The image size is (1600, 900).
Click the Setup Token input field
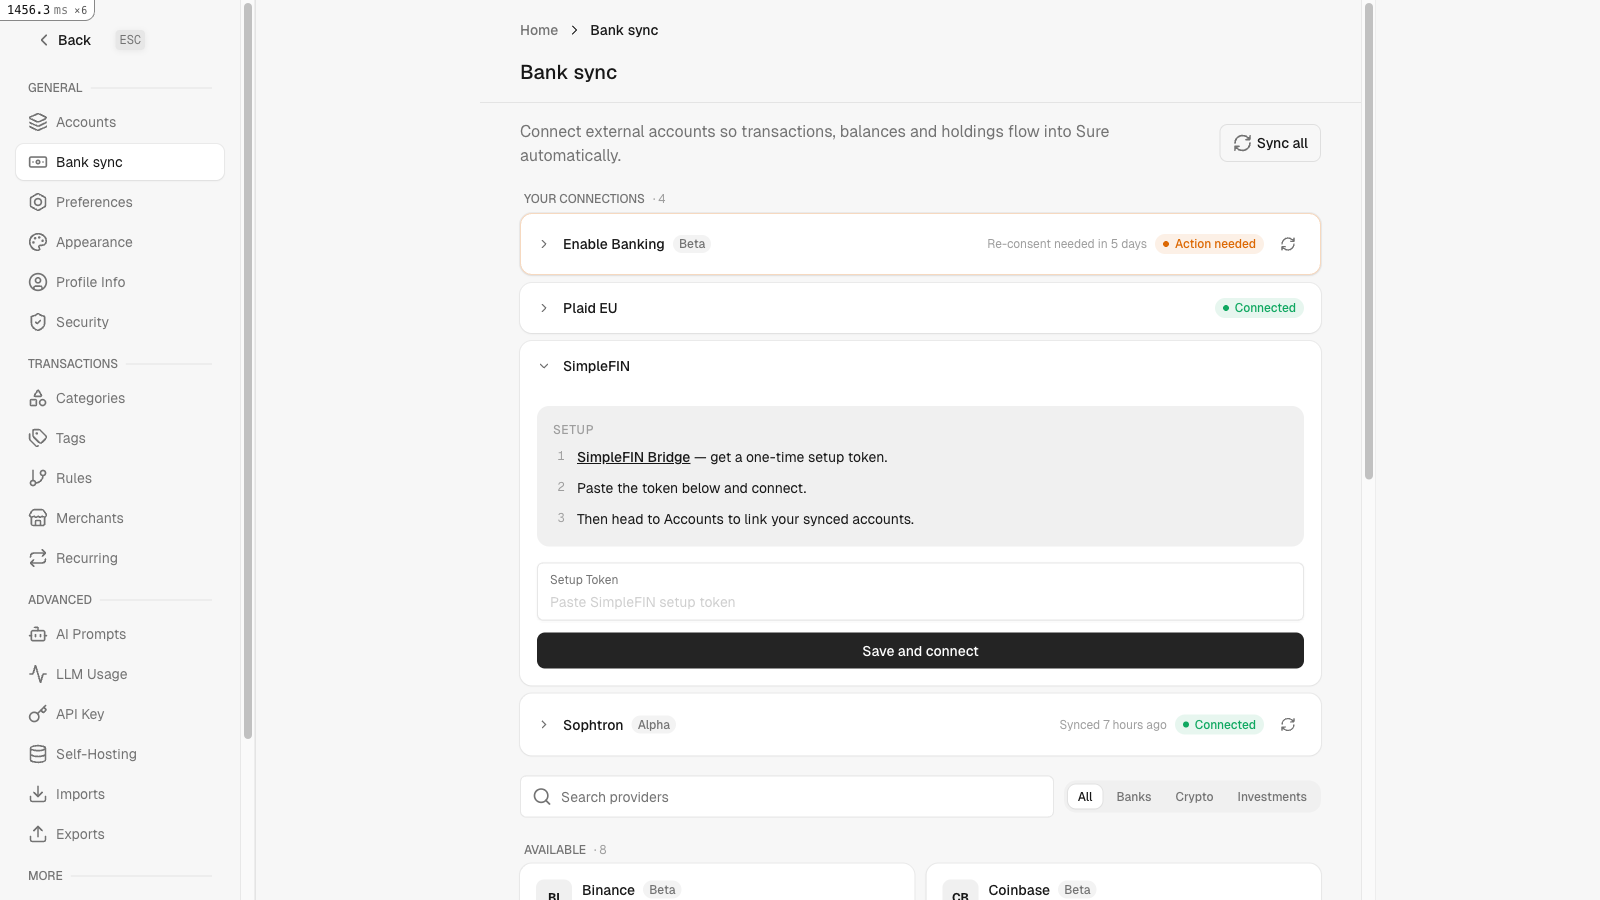click(920, 592)
